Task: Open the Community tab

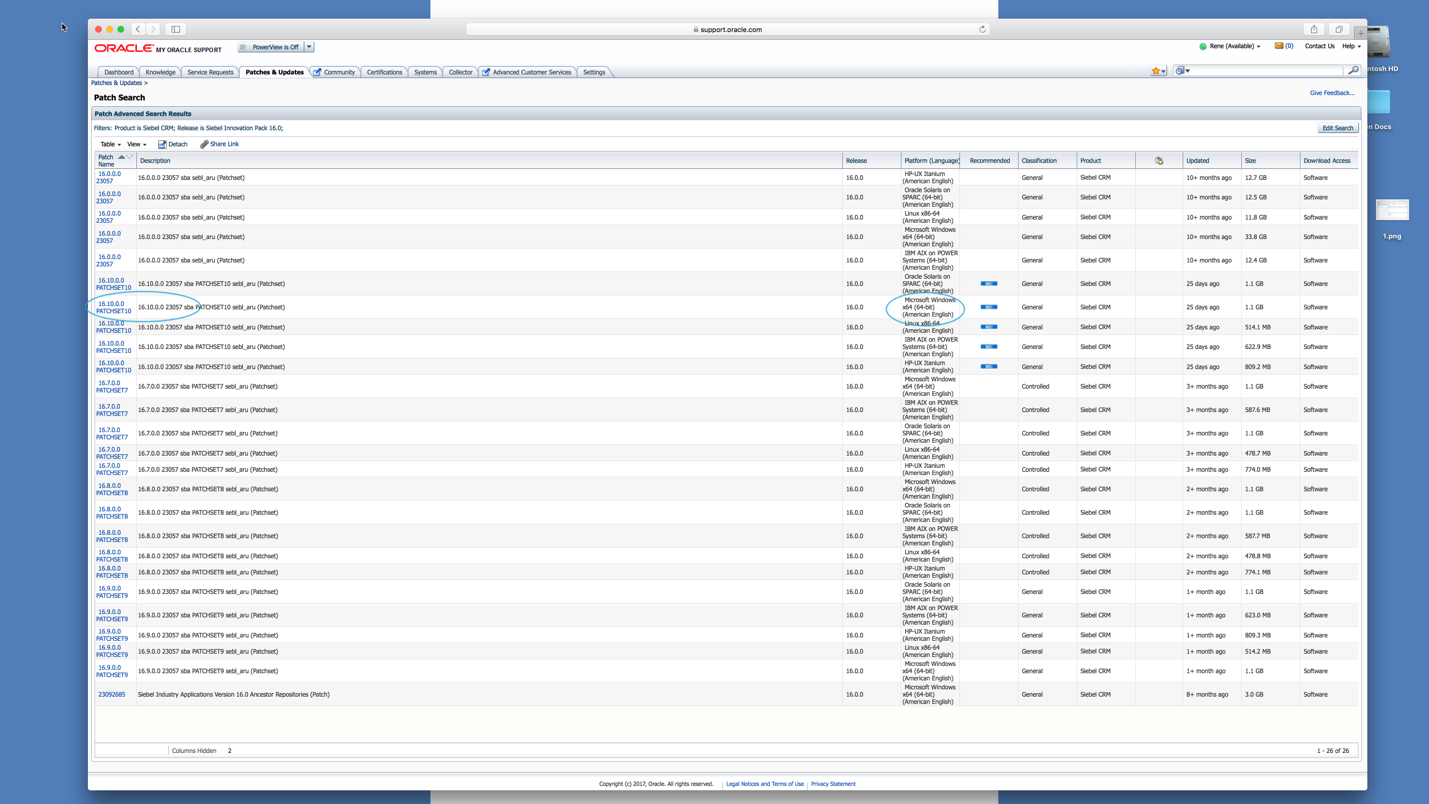Action: coord(335,72)
